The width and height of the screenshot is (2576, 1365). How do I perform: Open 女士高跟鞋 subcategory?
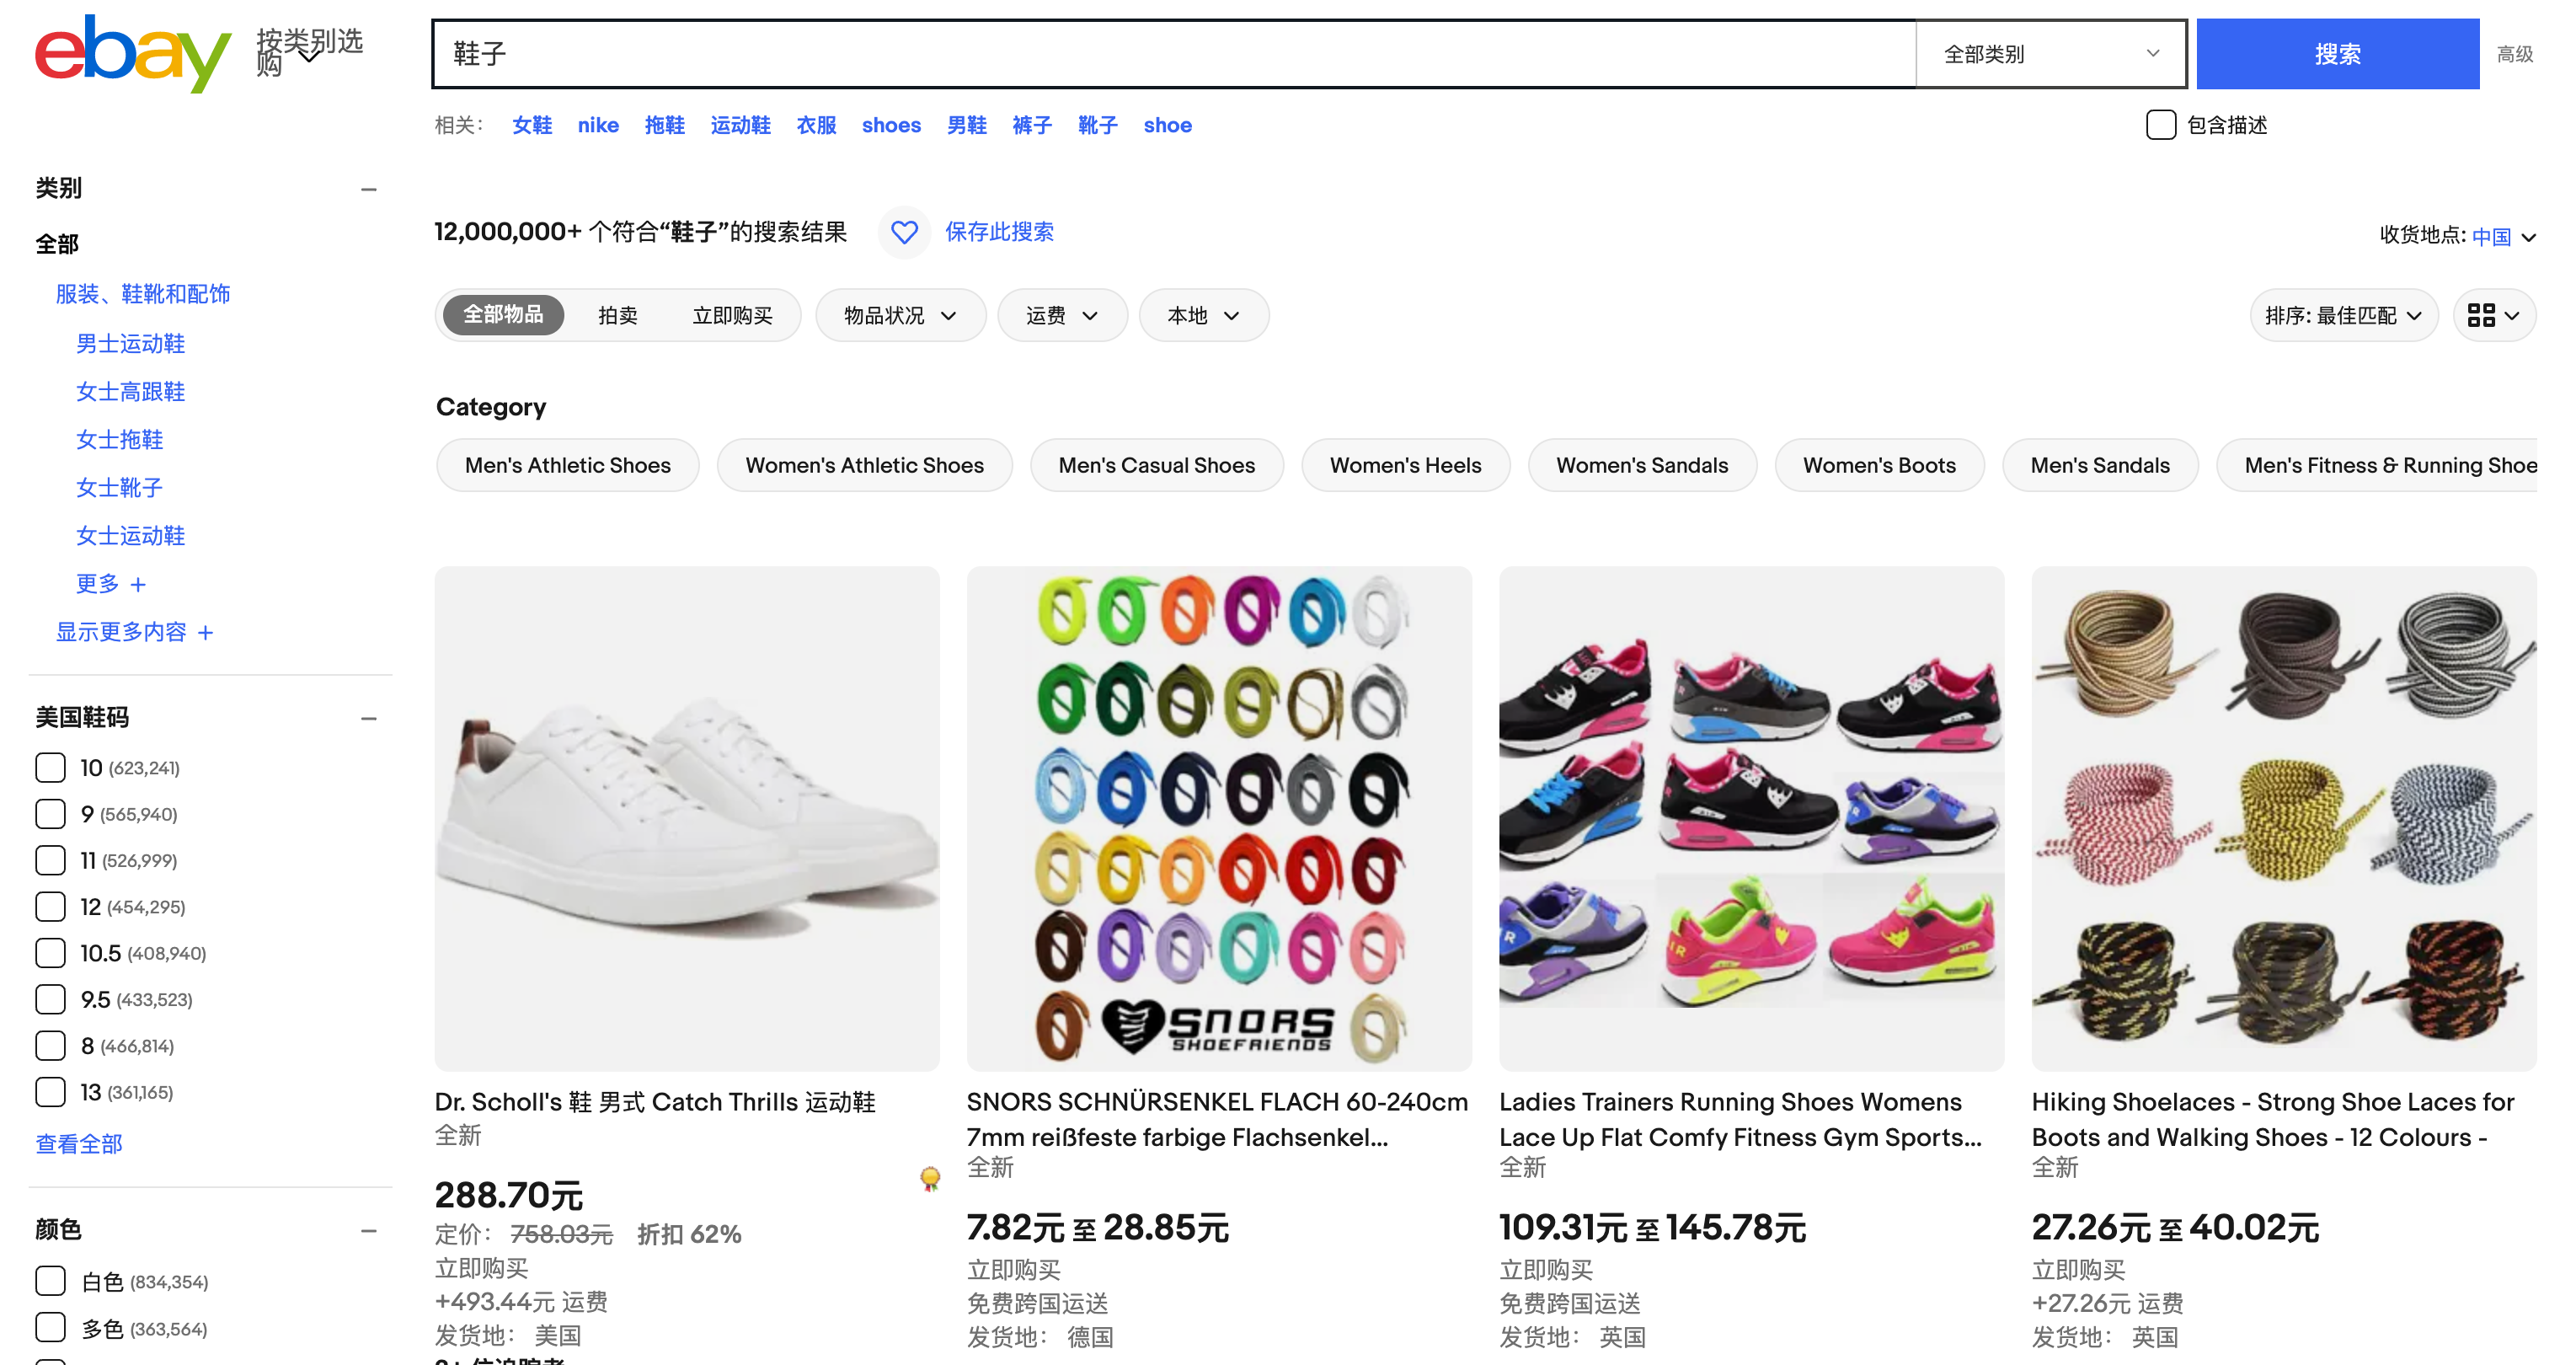pos(131,392)
